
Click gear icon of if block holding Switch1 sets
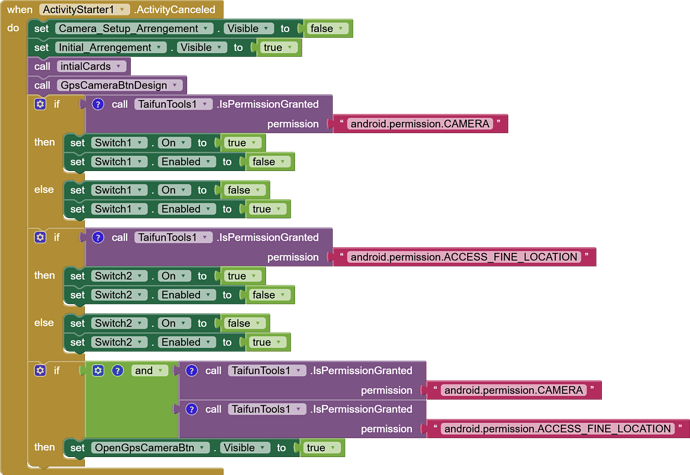click(x=40, y=104)
